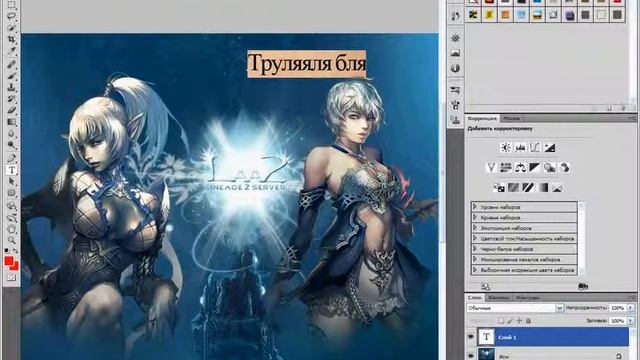Open the Layers panel options menu
Screen dimensions: 640x360
click(632, 298)
